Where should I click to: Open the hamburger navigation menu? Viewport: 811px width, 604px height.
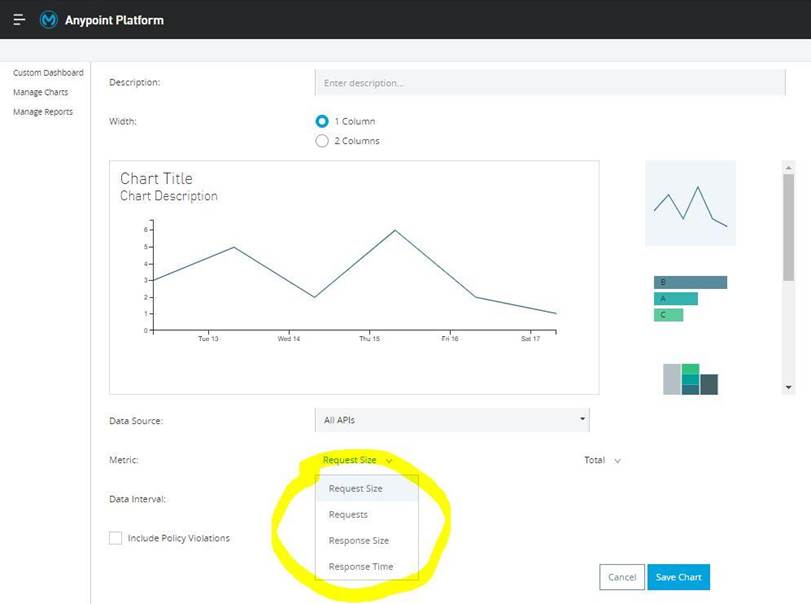click(19, 20)
